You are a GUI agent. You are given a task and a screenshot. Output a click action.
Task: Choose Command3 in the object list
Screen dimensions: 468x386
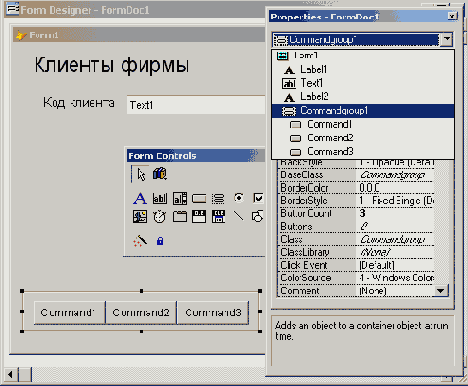click(x=363, y=151)
